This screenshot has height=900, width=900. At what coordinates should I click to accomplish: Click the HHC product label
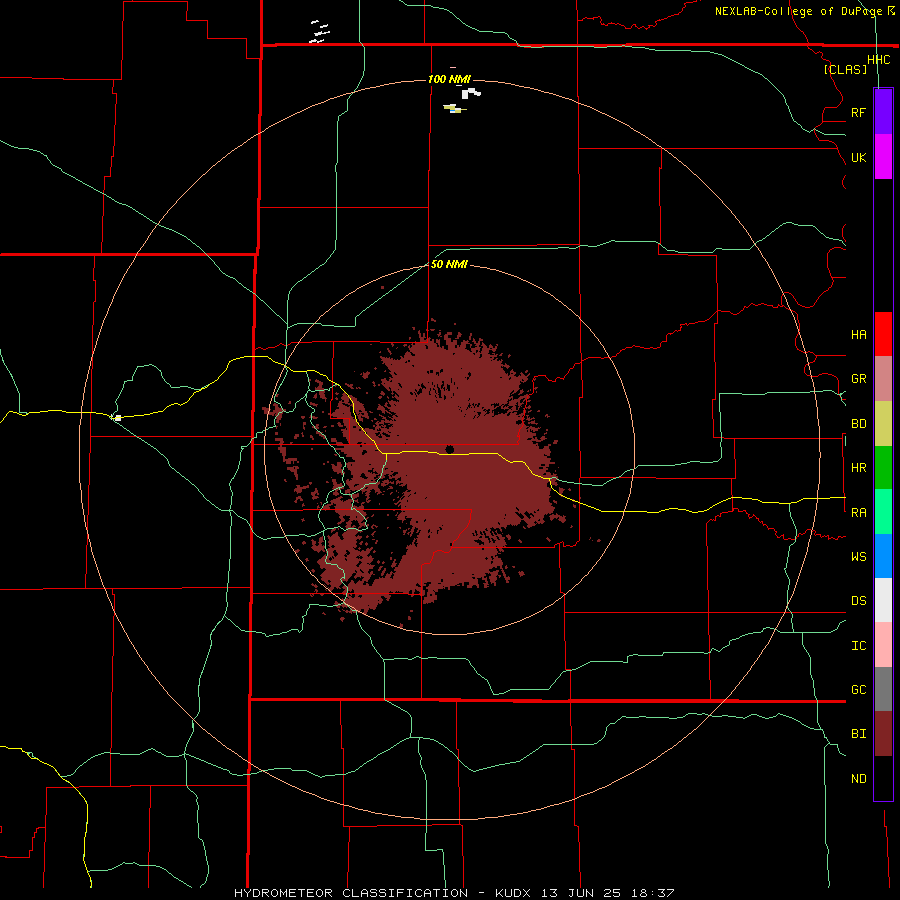pos(878,60)
